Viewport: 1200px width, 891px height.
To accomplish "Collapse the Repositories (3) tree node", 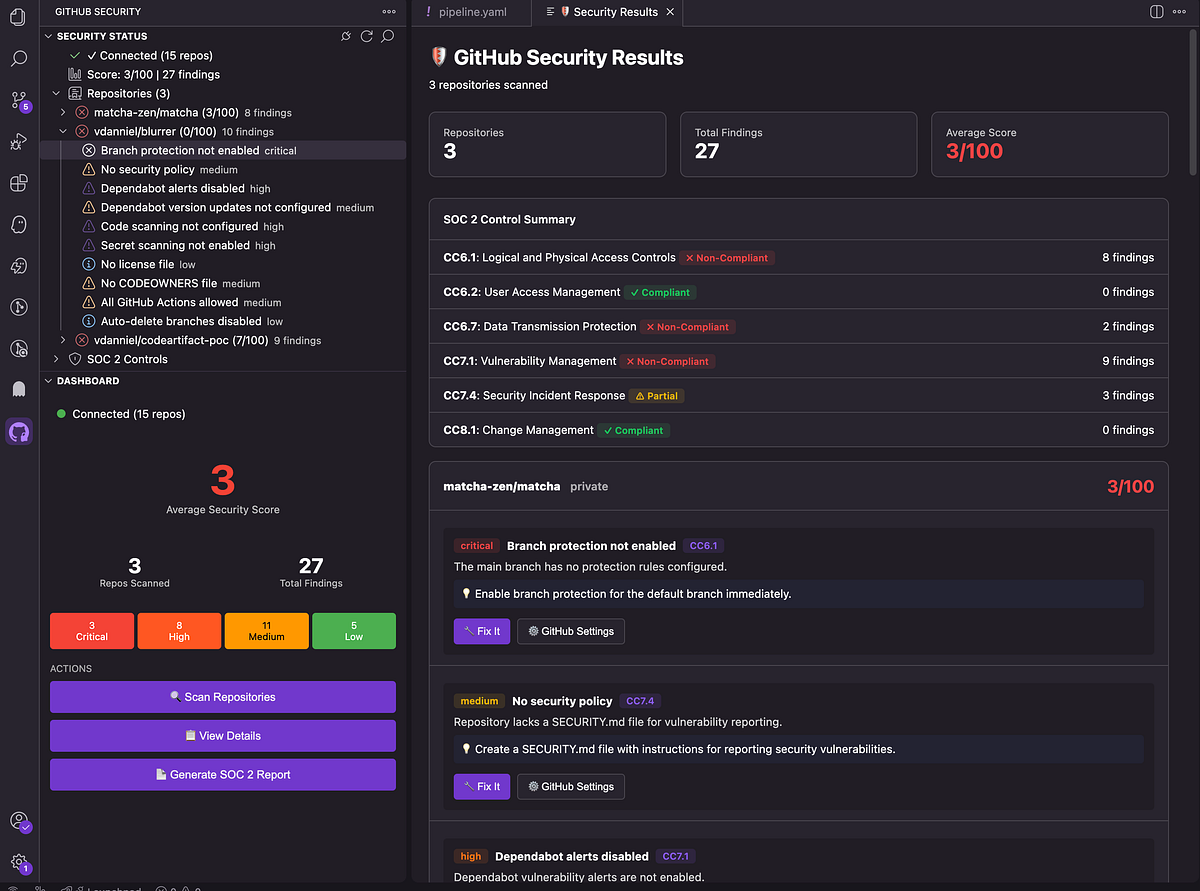I will point(56,93).
